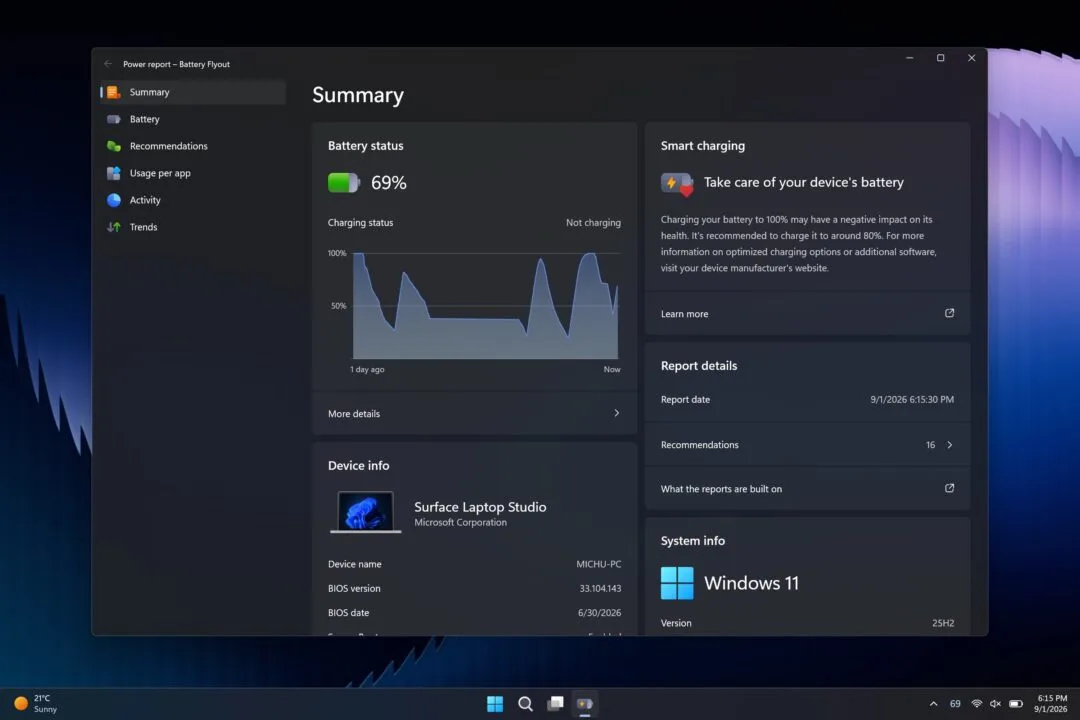Click the BIOS version 33.104.143 value
Image resolution: width=1080 pixels, height=720 pixels.
pos(600,588)
